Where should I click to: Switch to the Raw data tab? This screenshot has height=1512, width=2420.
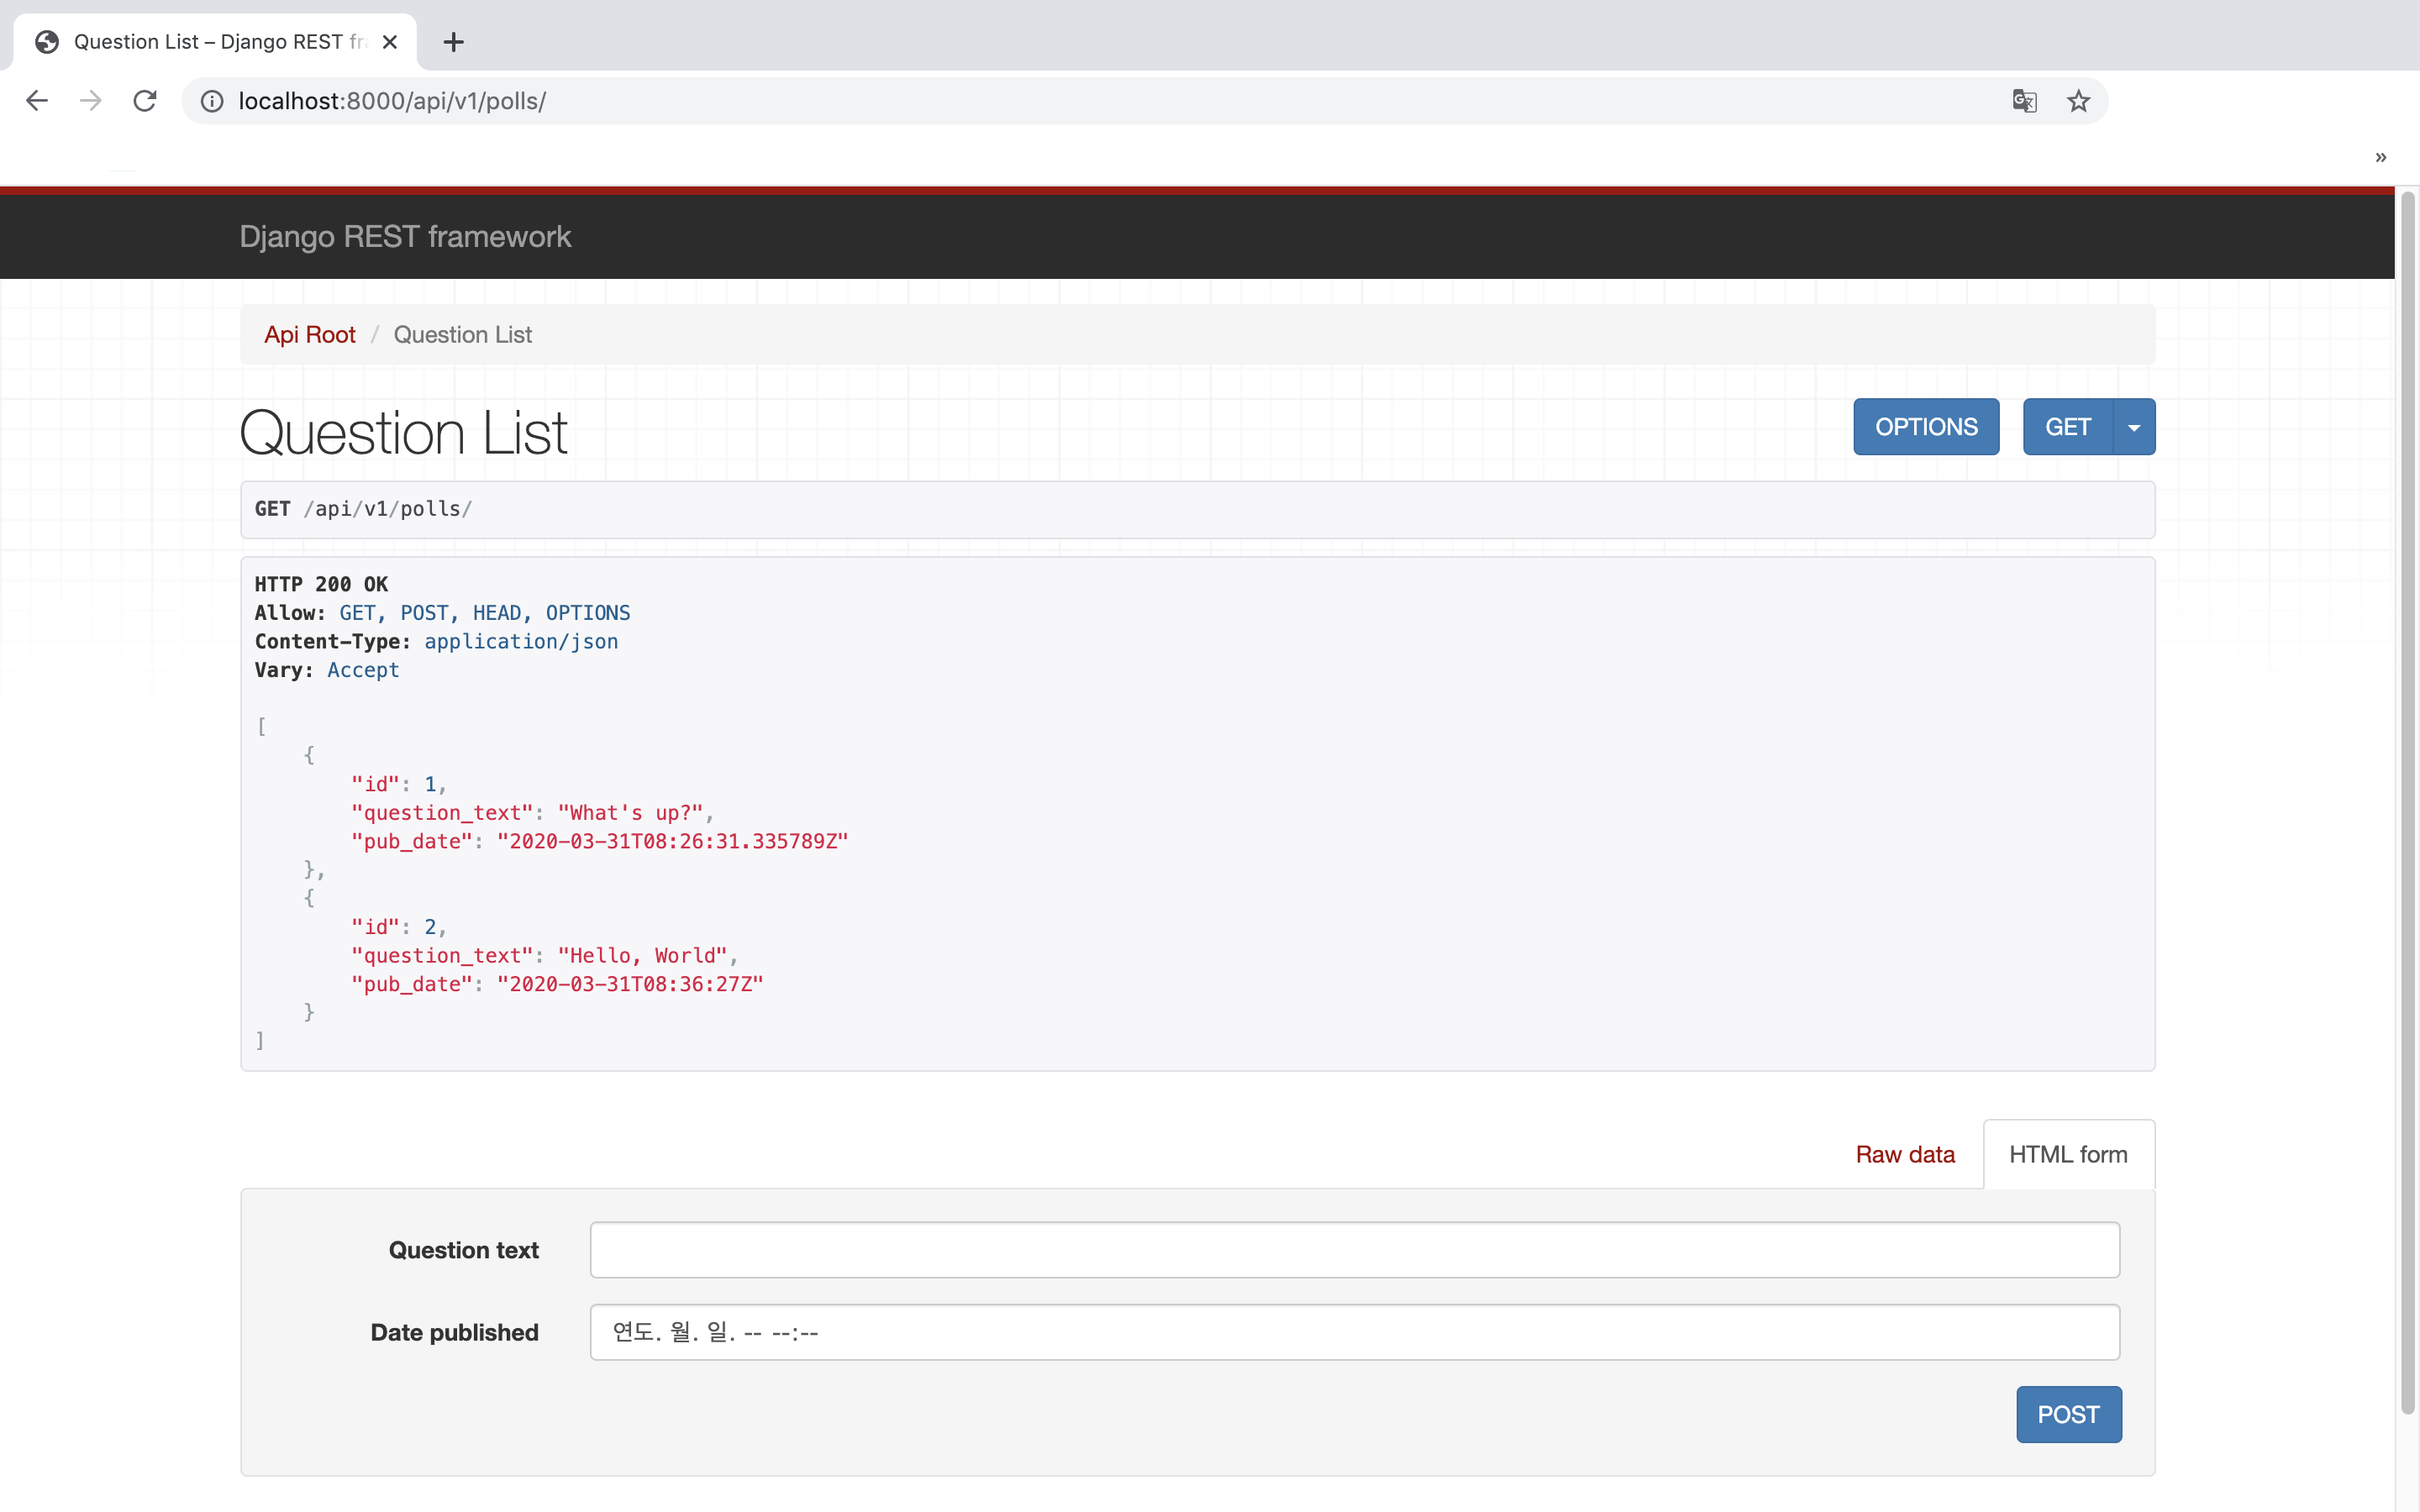pos(1904,1154)
